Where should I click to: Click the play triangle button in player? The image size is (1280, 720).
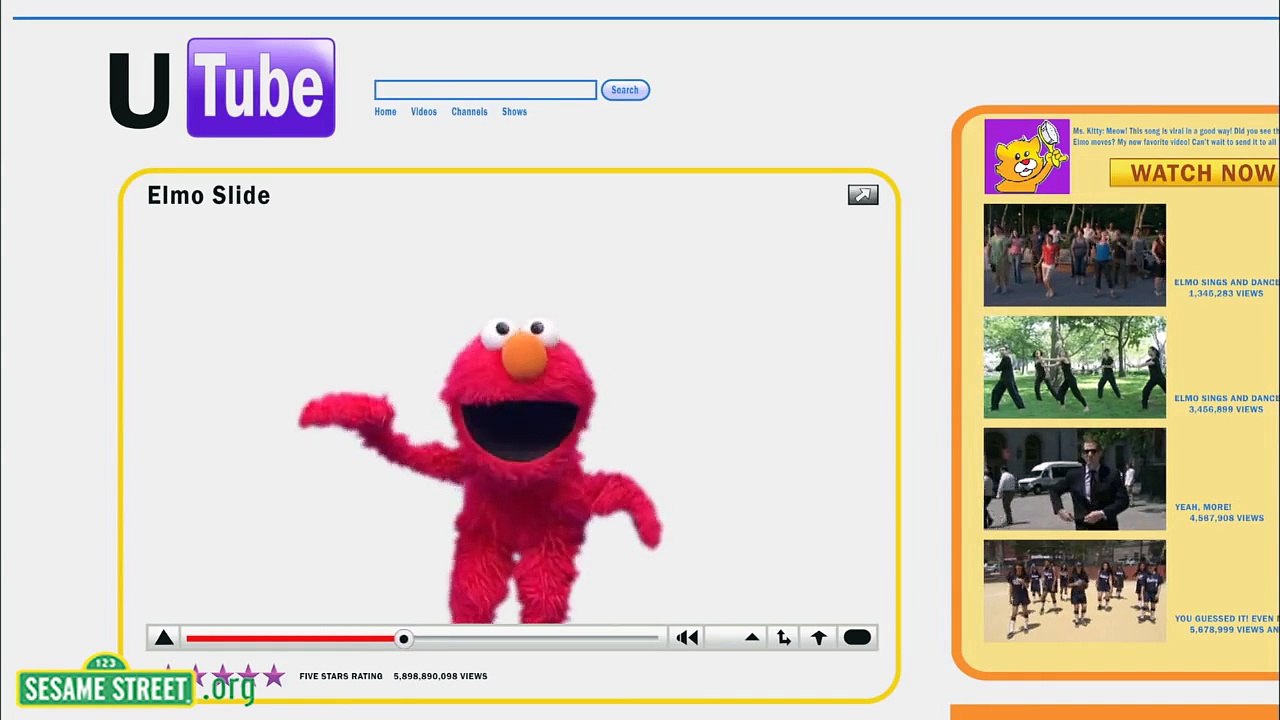coord(164,638)
